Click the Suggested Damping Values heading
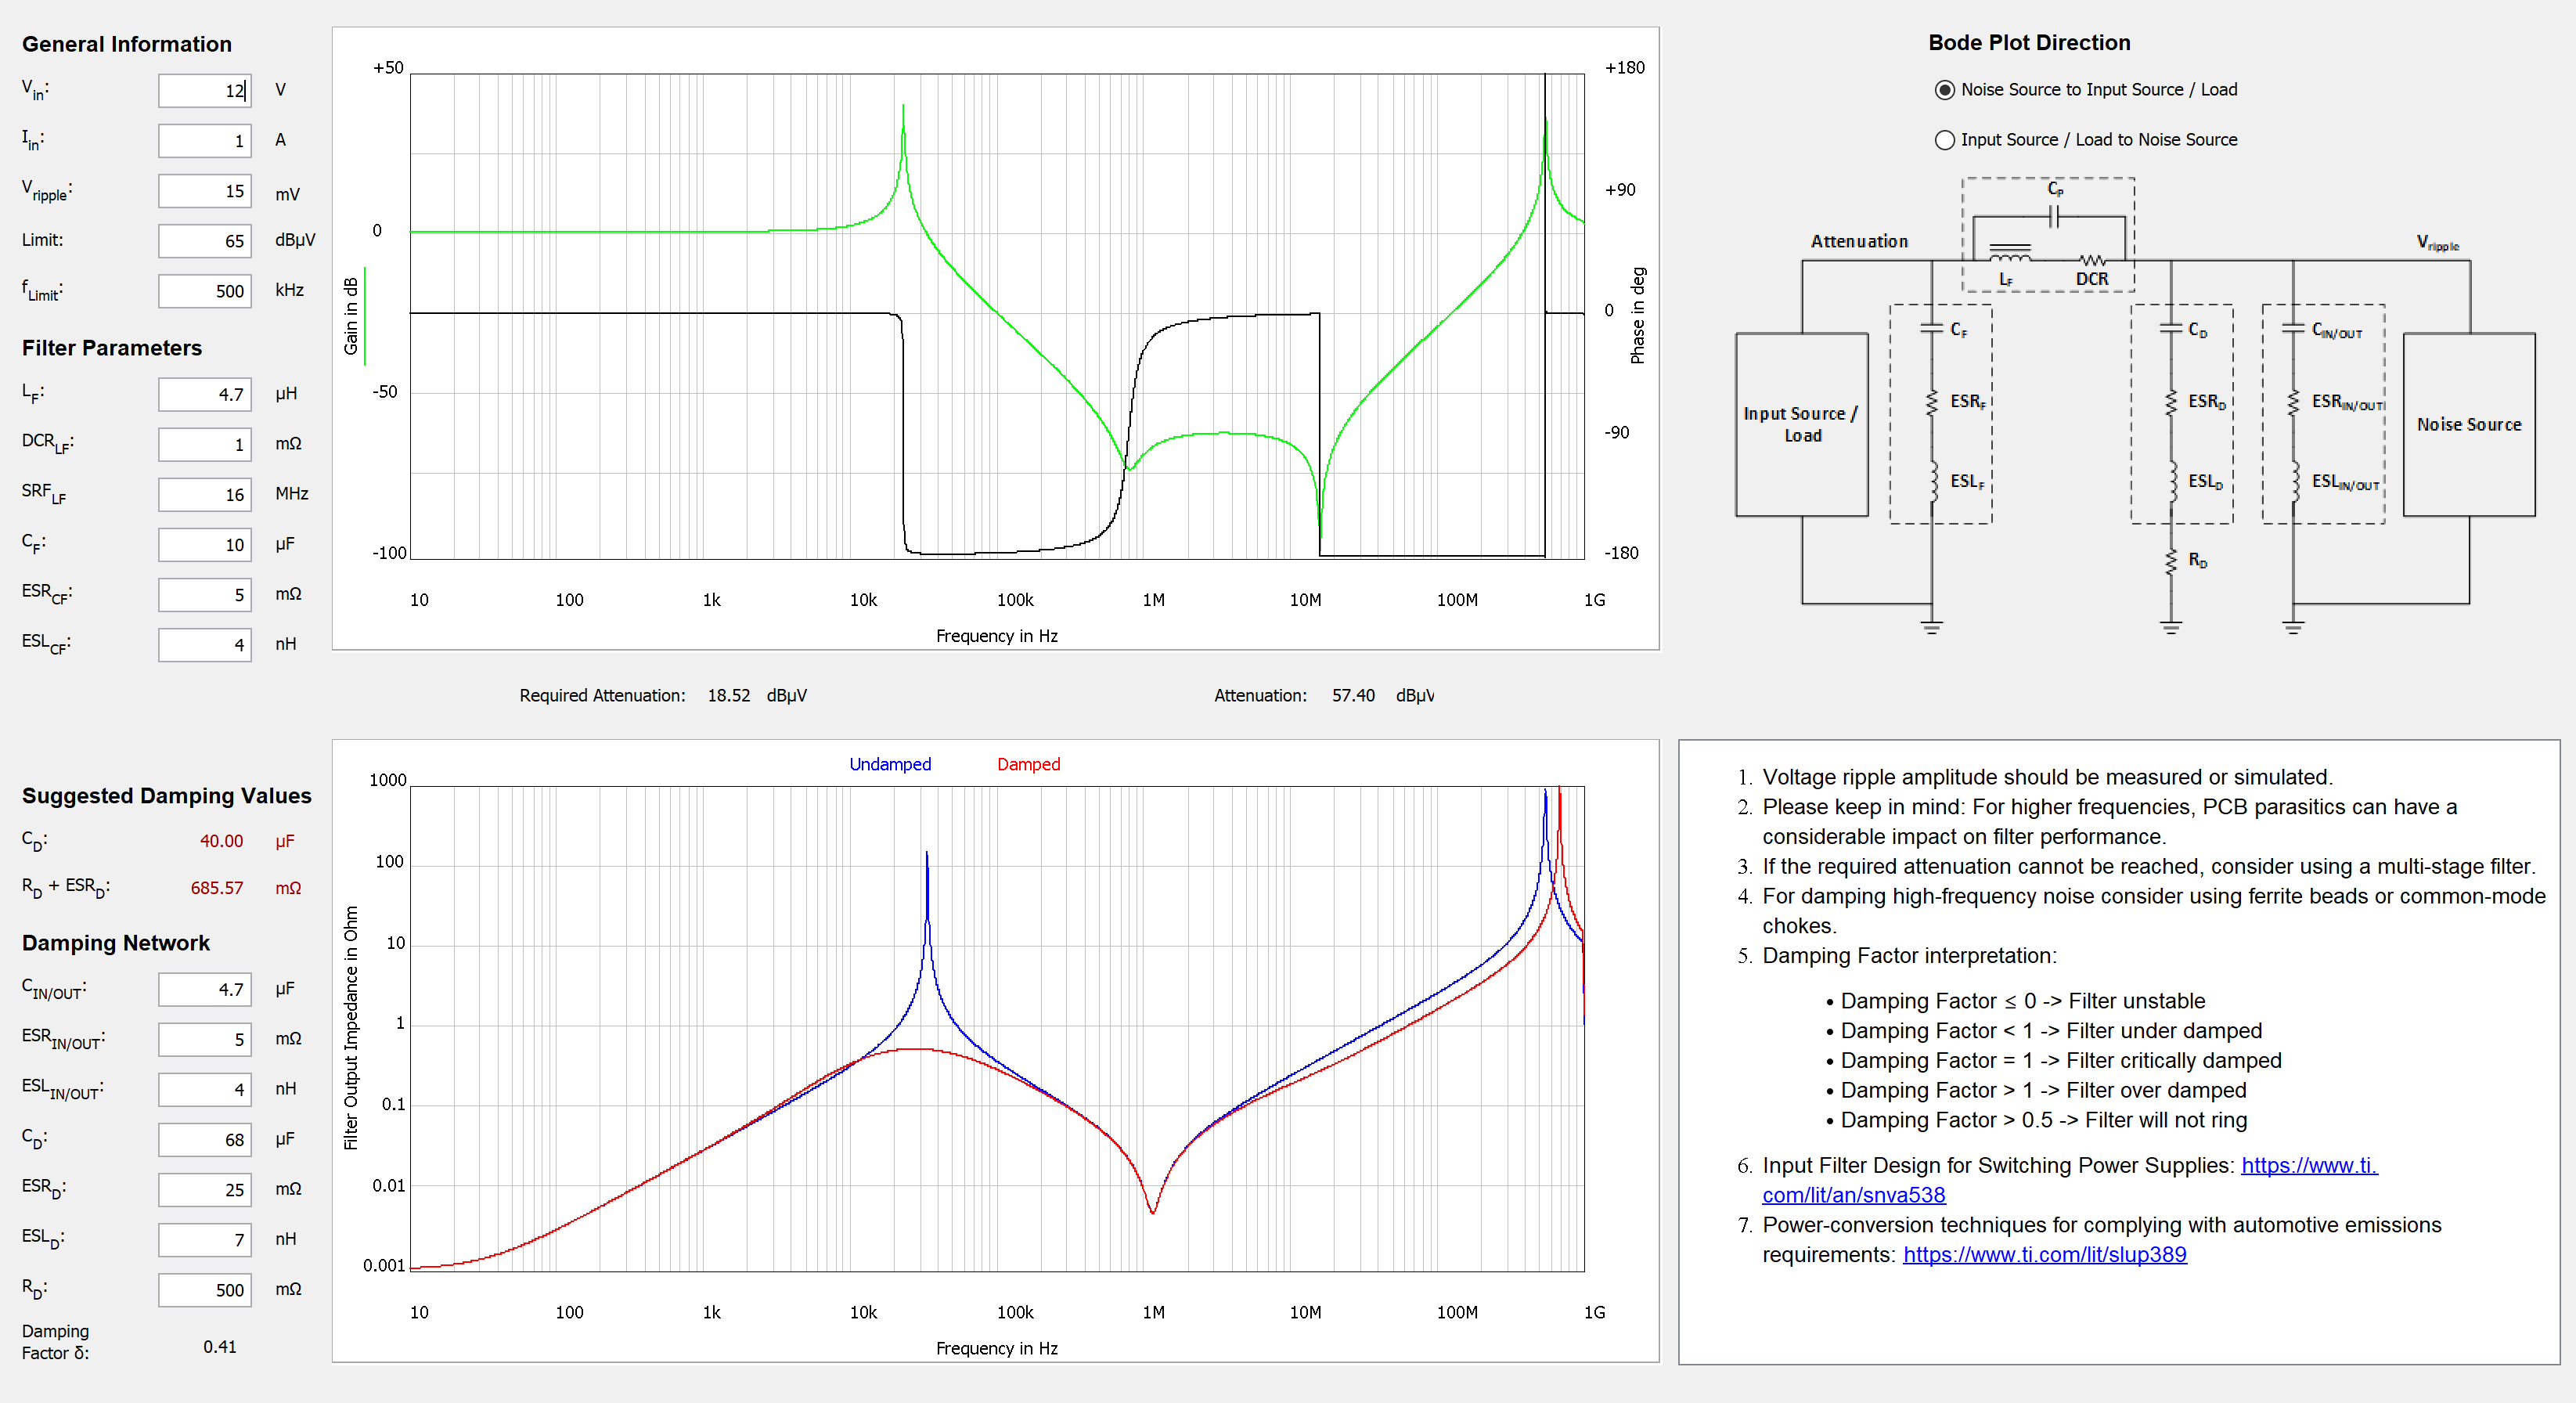Screen dimensions: 2576x1403 pyautogui.click(x=167, y=796)
